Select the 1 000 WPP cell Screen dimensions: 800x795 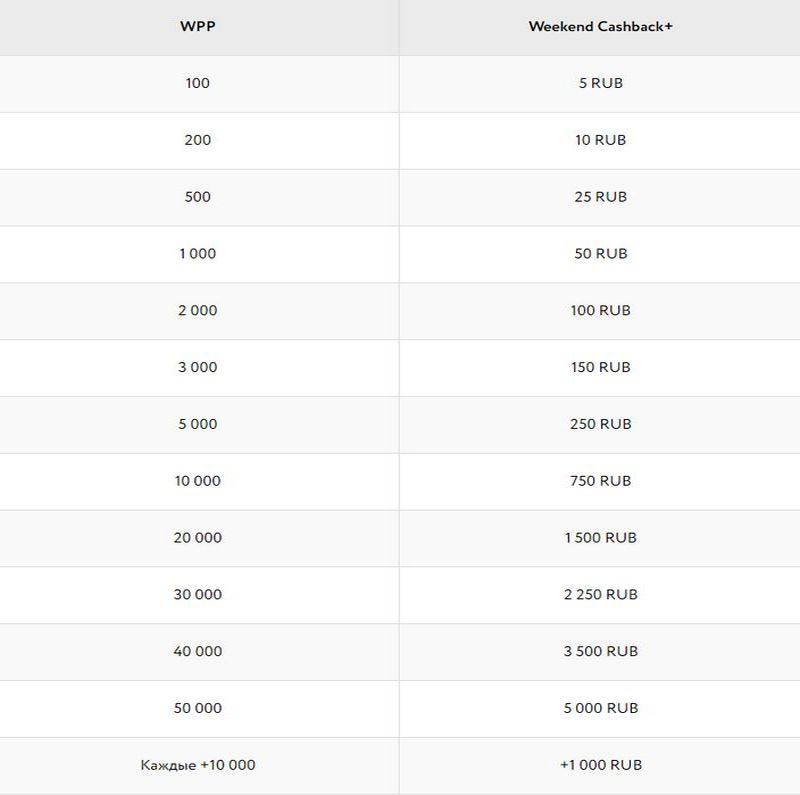197,254
